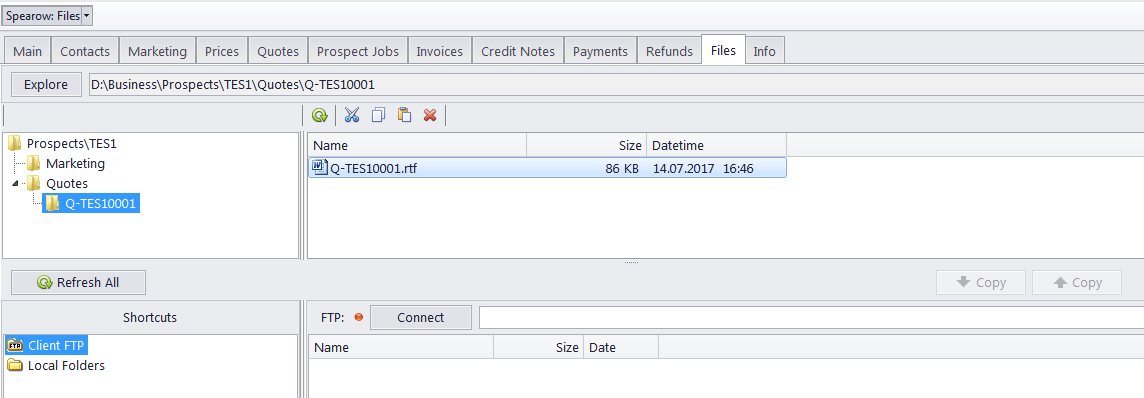Image resolution: width=1144 pixels, height=398 pixels.
Task: Click the Q-TES10001 folder icon in tree
Action: pos(52,204)
